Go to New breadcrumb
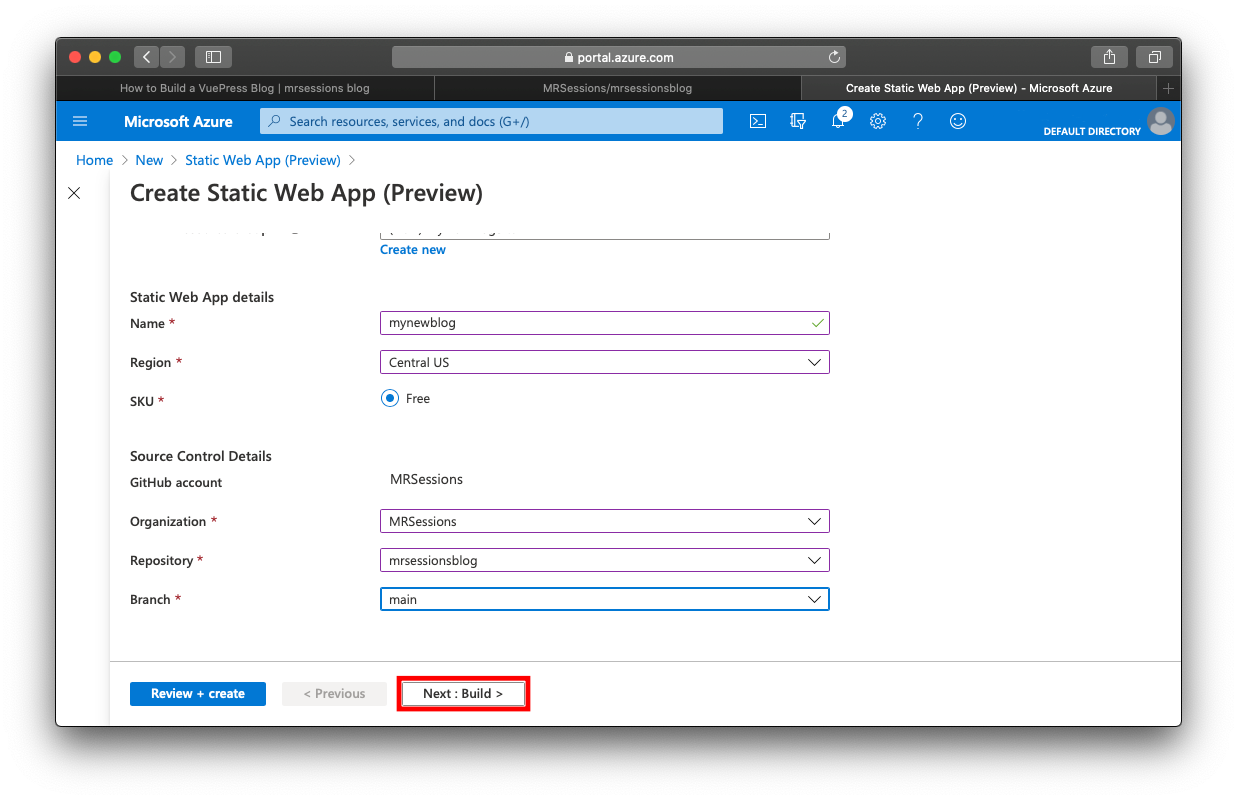Screen dimensions: 1237x800 pos(149,160)
